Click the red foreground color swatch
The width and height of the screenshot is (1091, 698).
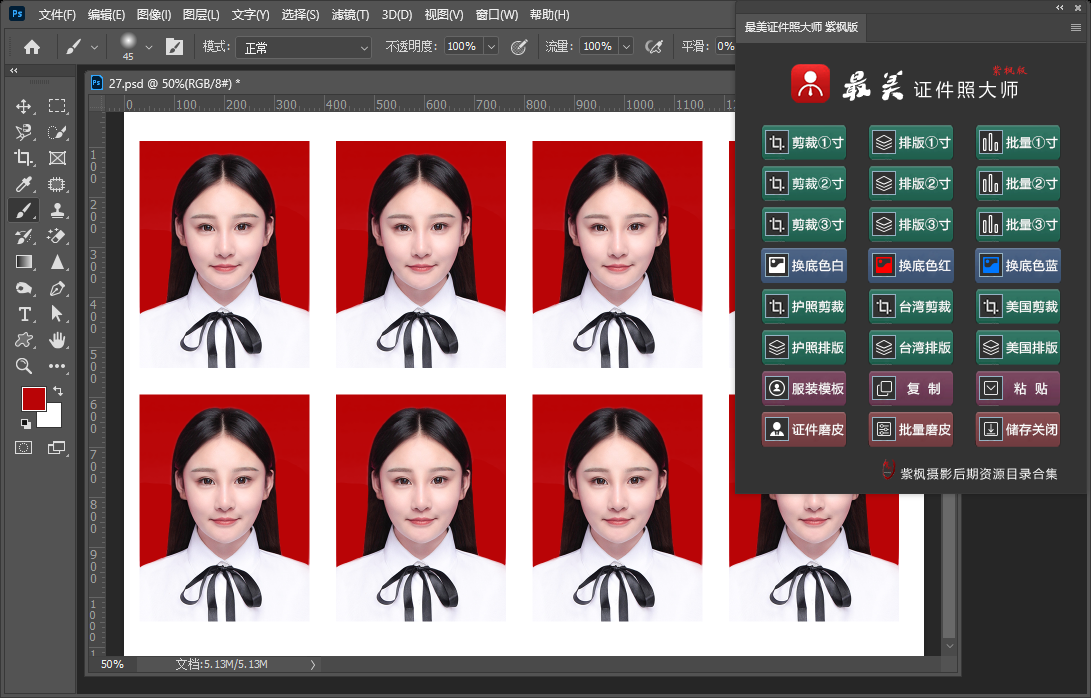pyautogui.click(x=34, y=398)
